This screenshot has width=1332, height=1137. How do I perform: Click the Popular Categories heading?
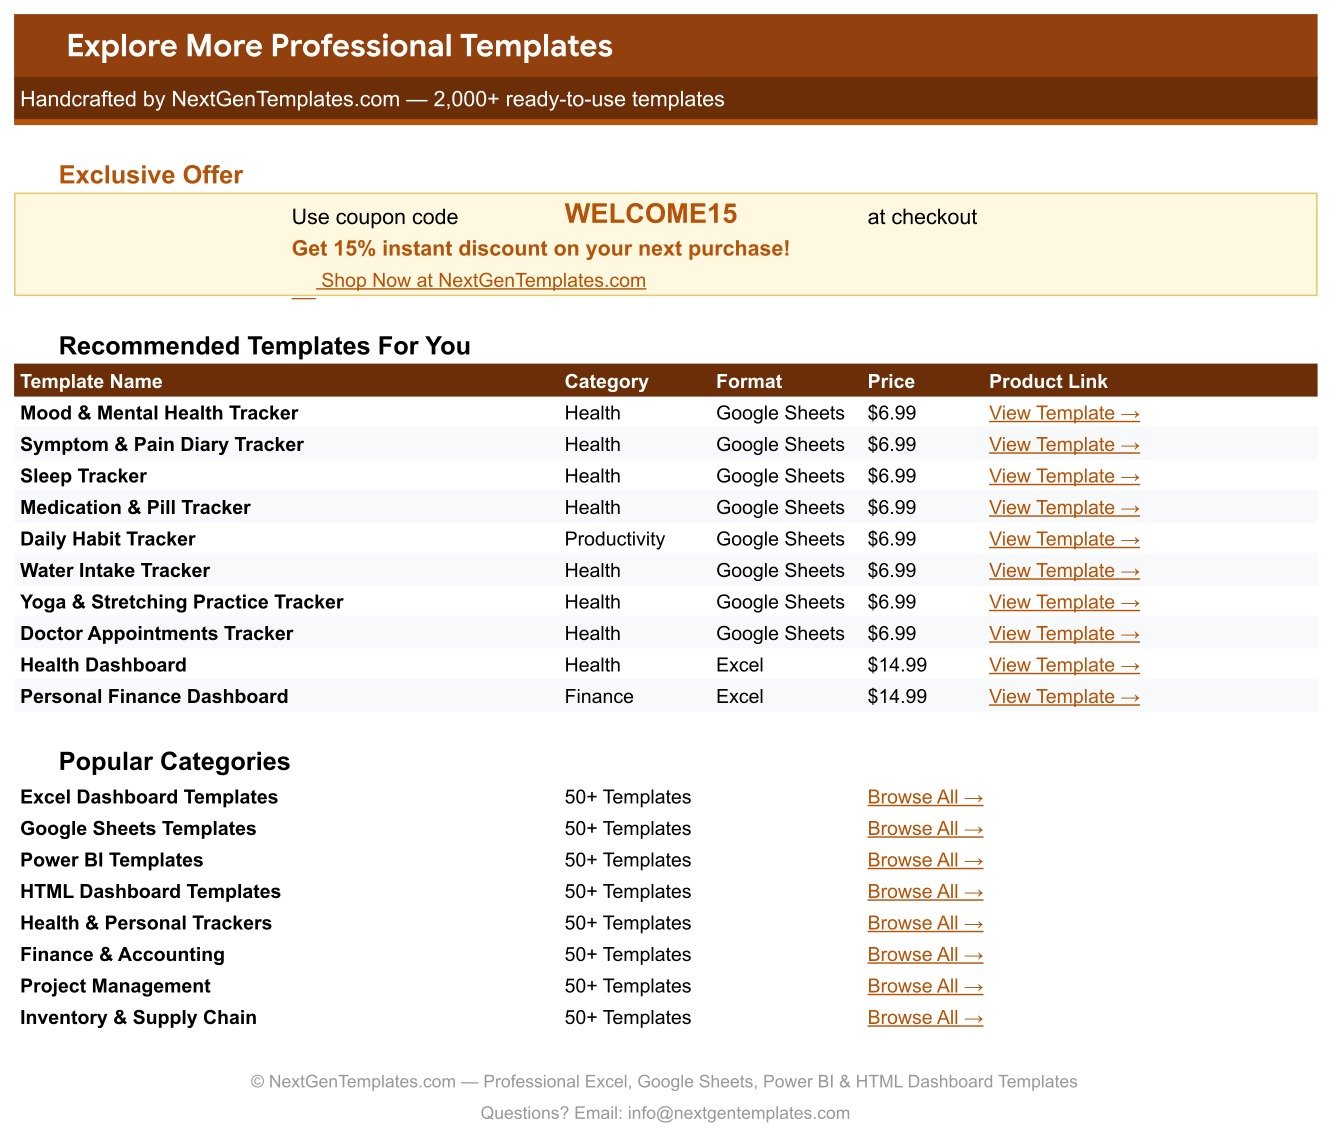174,762
